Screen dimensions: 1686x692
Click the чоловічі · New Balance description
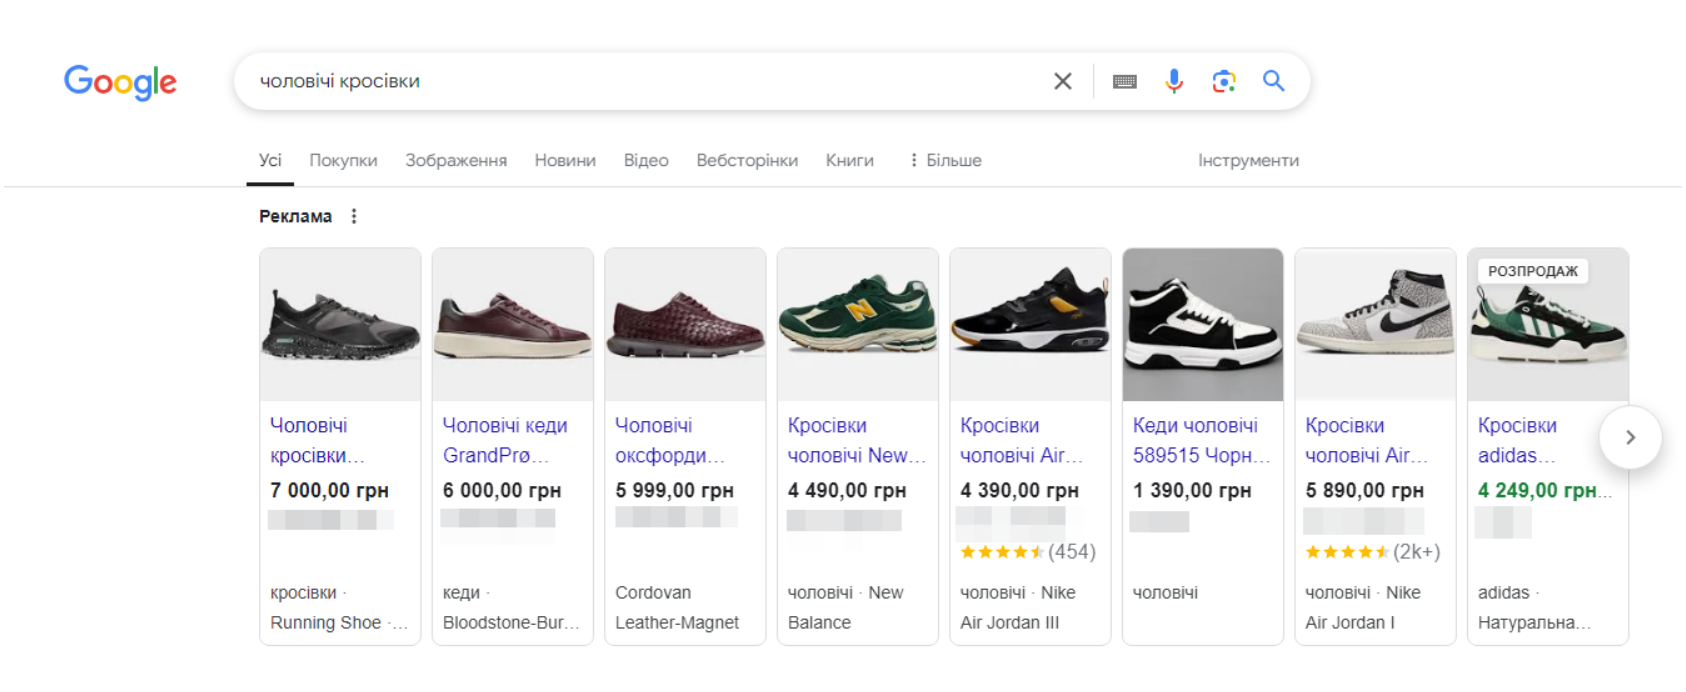pyautogui.click(x=845, y=607)
